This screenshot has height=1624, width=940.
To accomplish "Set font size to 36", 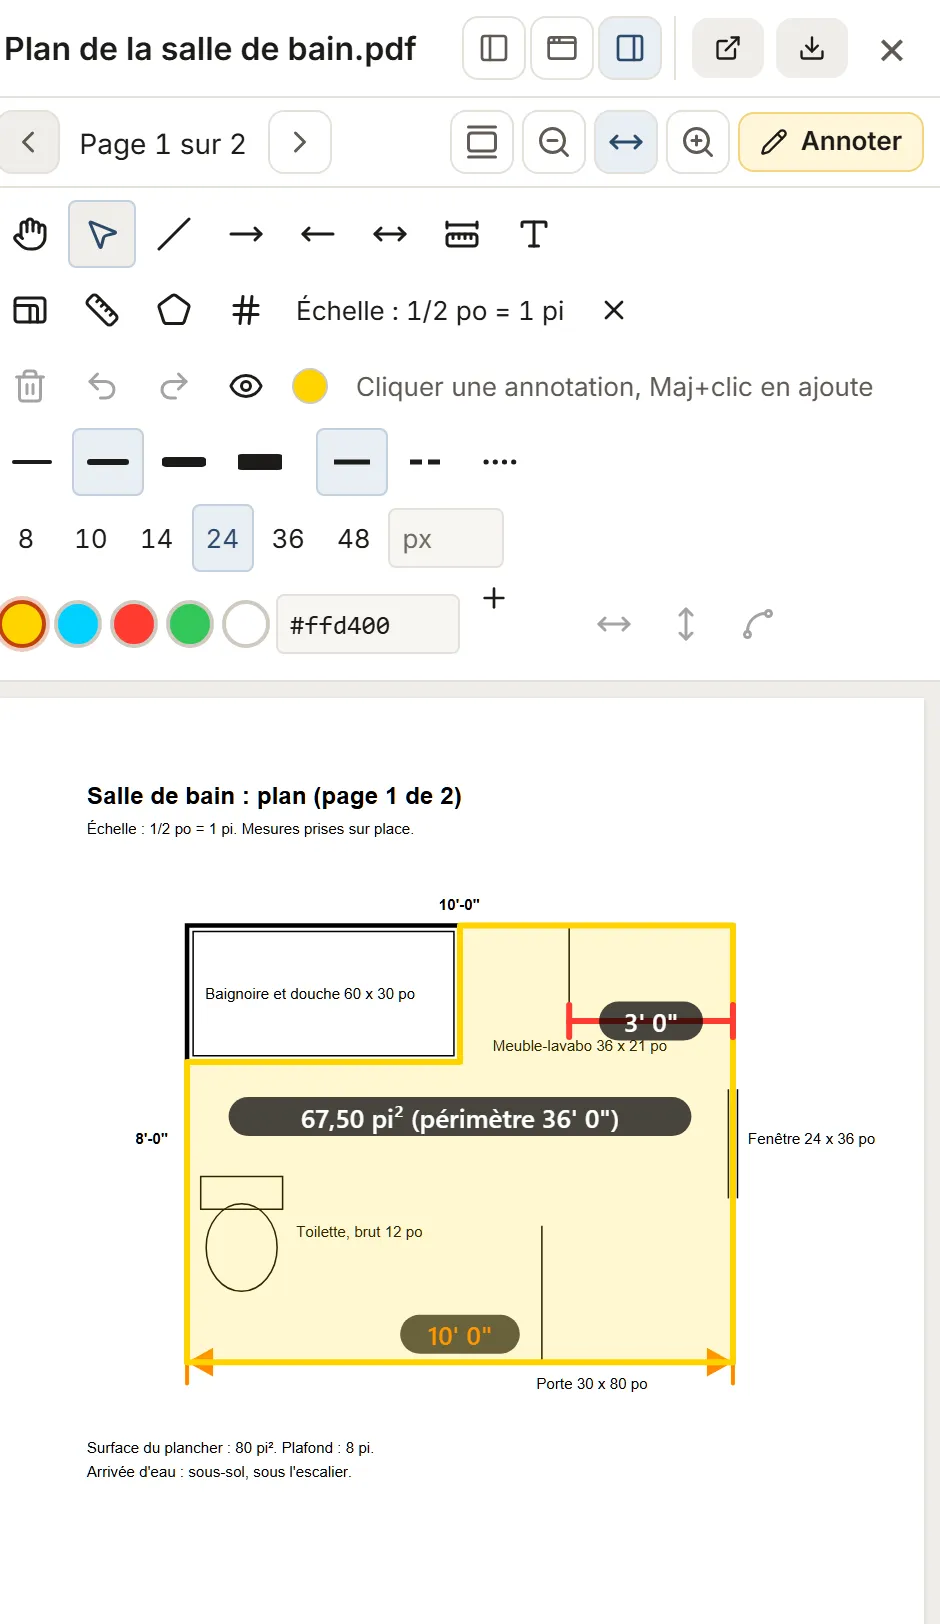I will (288, 538).
